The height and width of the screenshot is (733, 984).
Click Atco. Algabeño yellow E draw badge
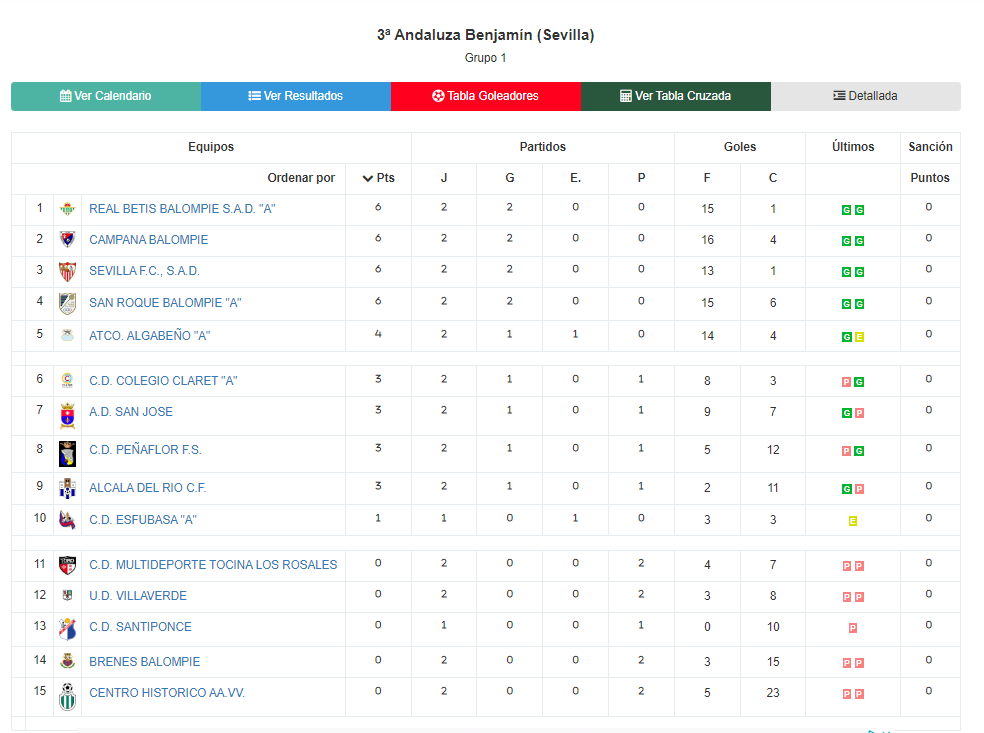tap(859, 337)
